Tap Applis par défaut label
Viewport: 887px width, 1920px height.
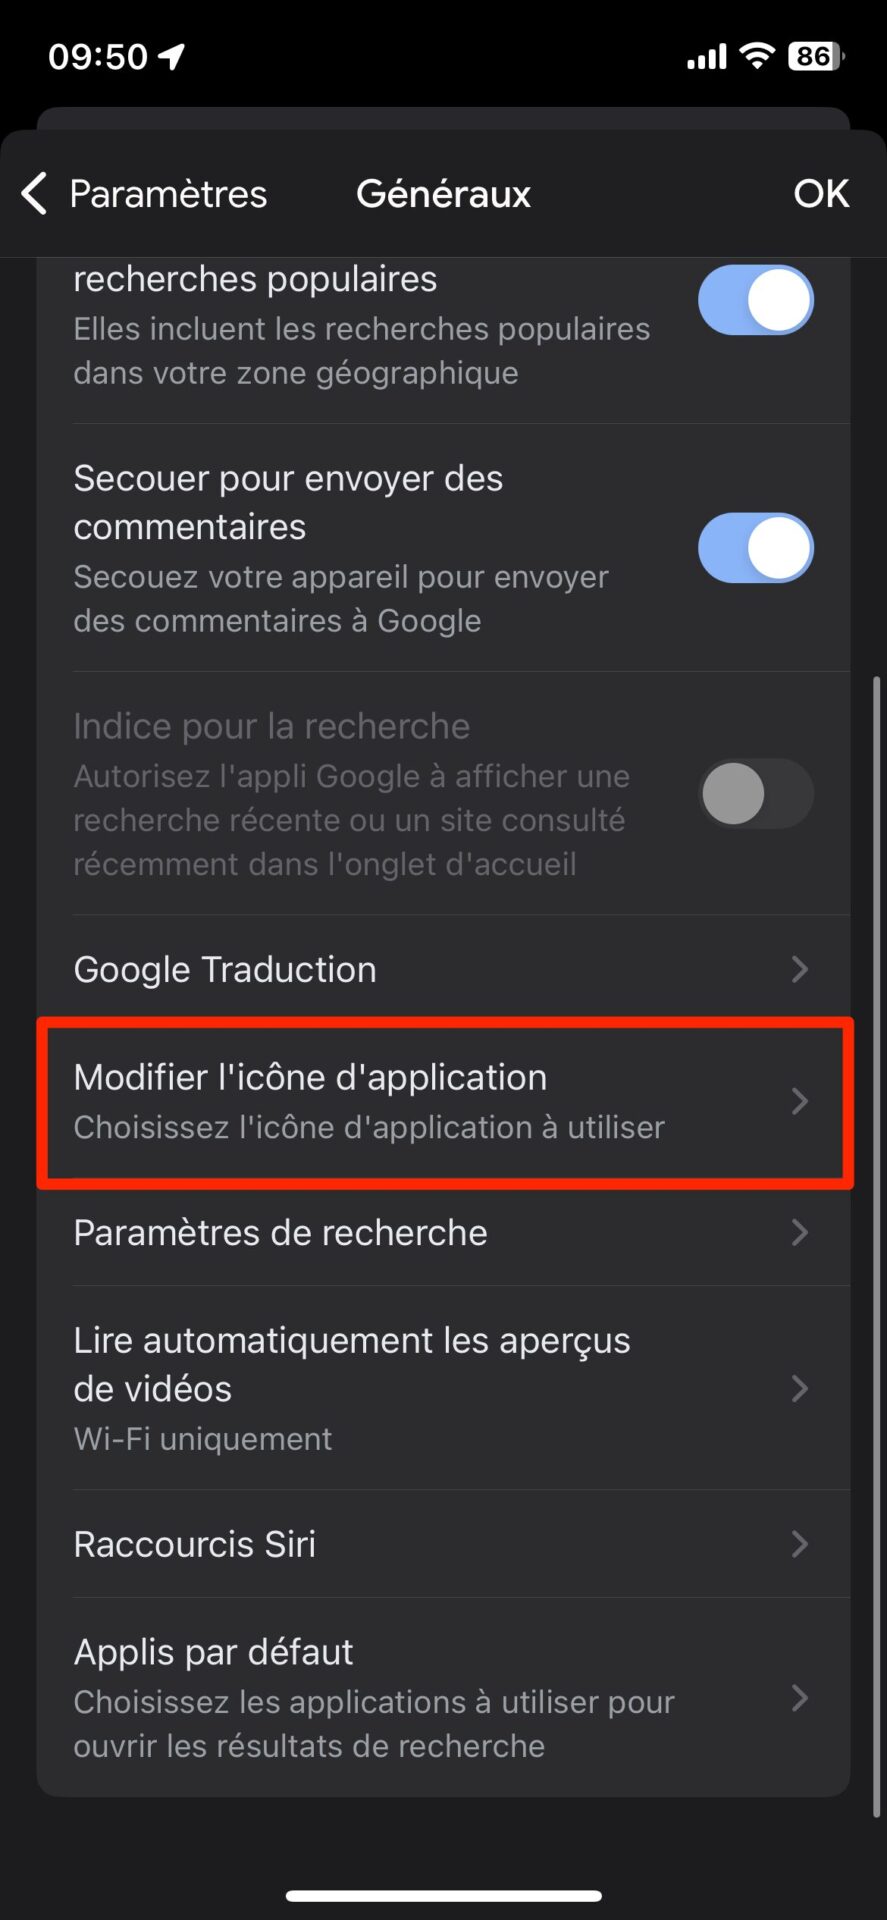click(213, 1652)
